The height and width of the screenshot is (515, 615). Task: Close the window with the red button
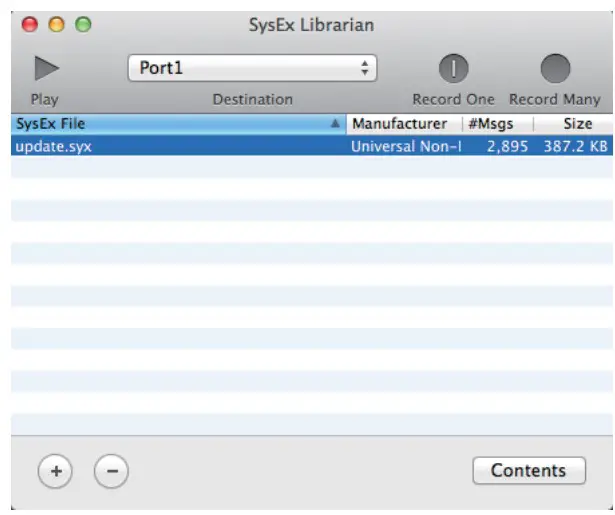30,24
